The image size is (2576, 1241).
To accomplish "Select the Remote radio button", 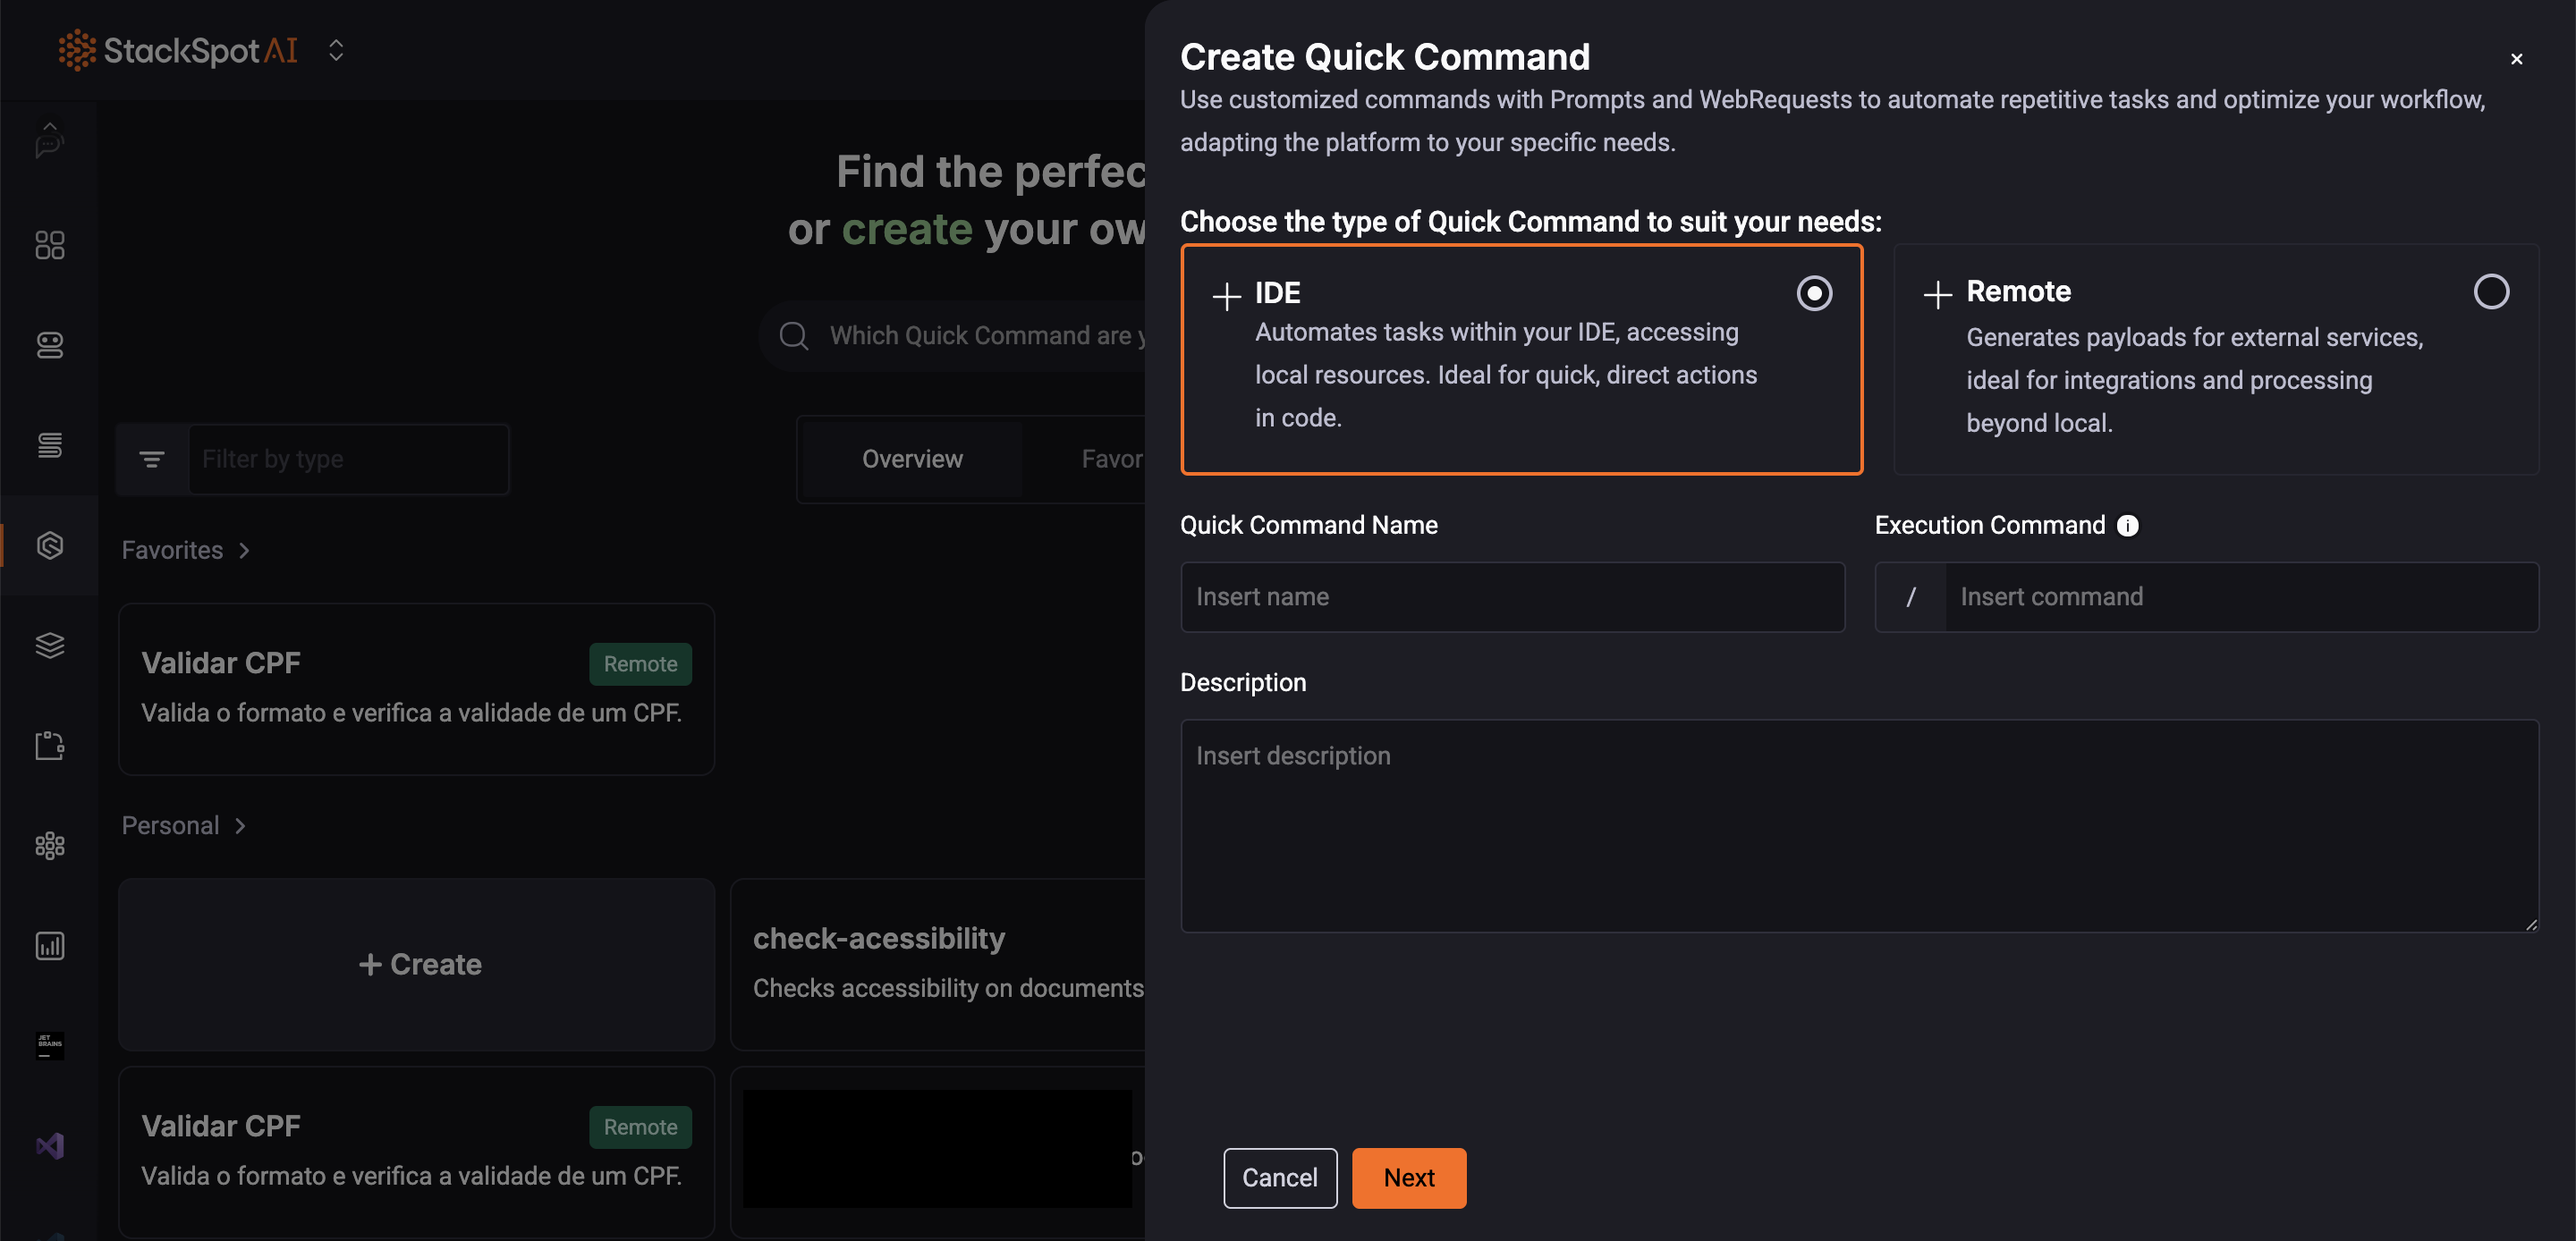I will (2491, 292).
